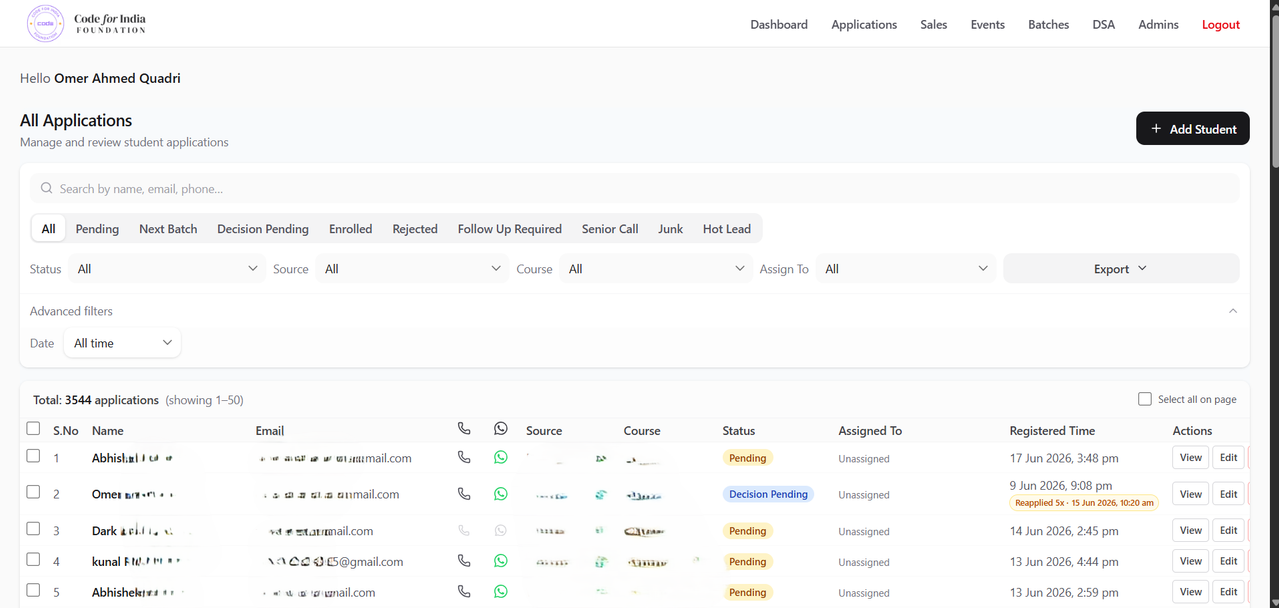
Task: Open DSA in the top navigation
Action: click(x=1104, y=24)
